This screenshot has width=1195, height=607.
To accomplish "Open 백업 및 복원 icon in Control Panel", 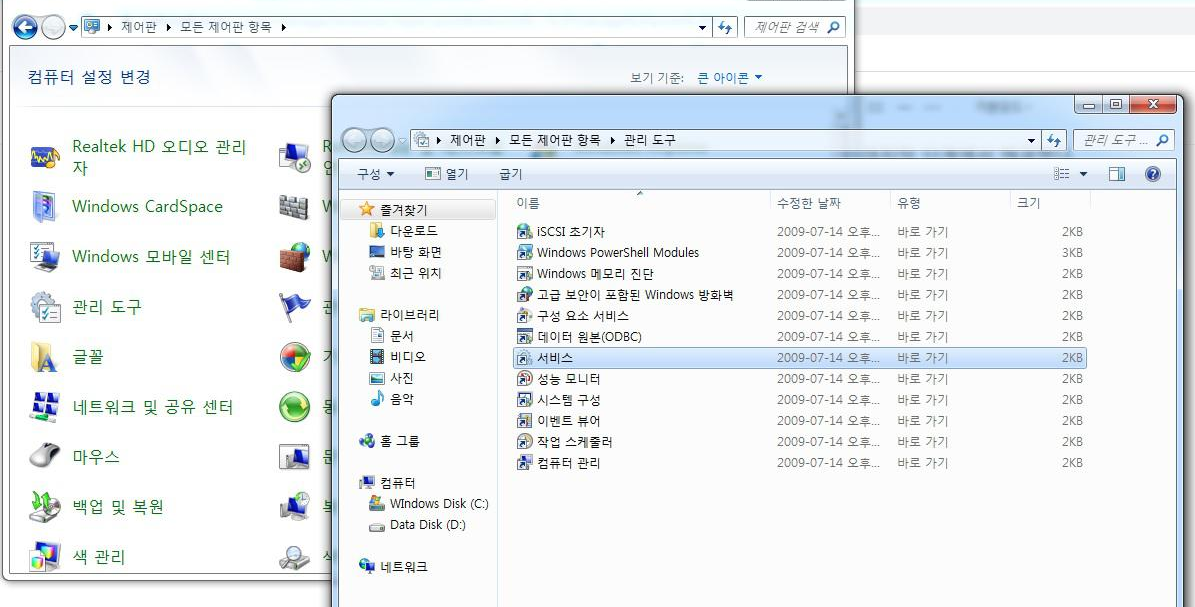I will tap(45, 507).
